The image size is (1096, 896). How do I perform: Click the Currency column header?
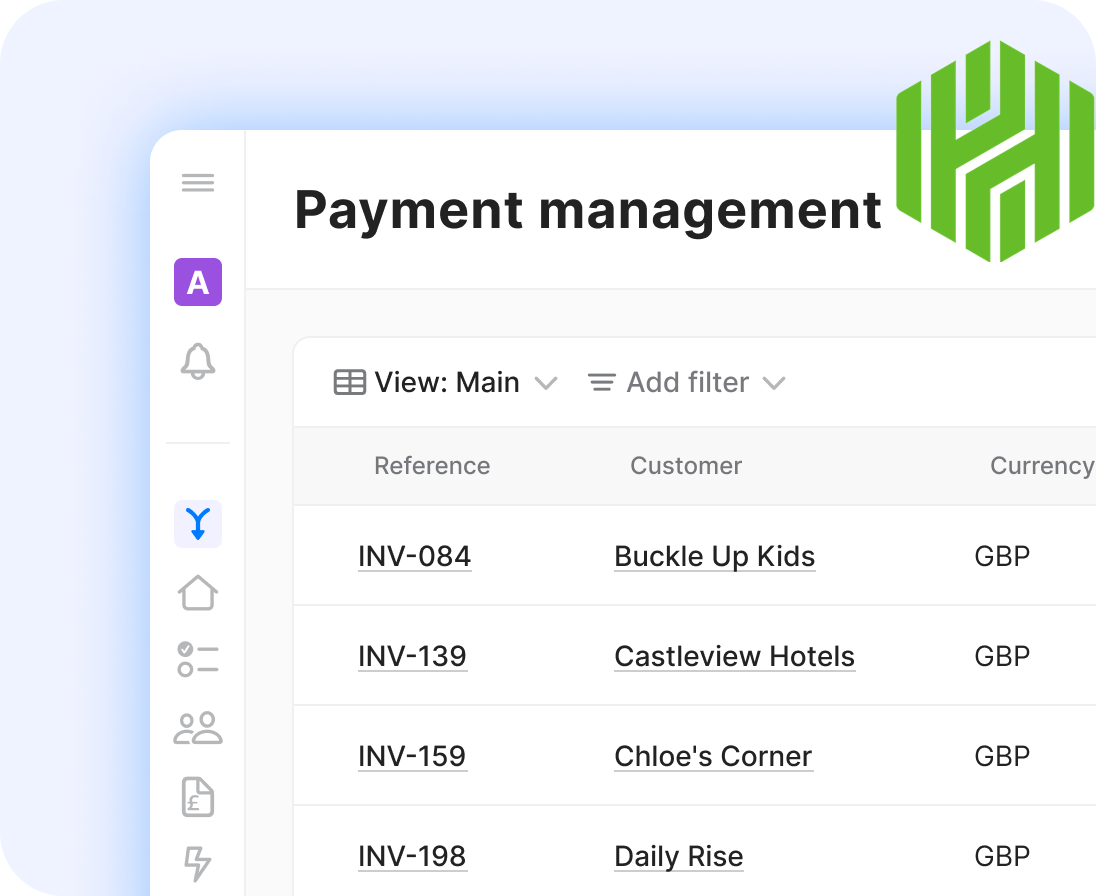pos(1040,466)
